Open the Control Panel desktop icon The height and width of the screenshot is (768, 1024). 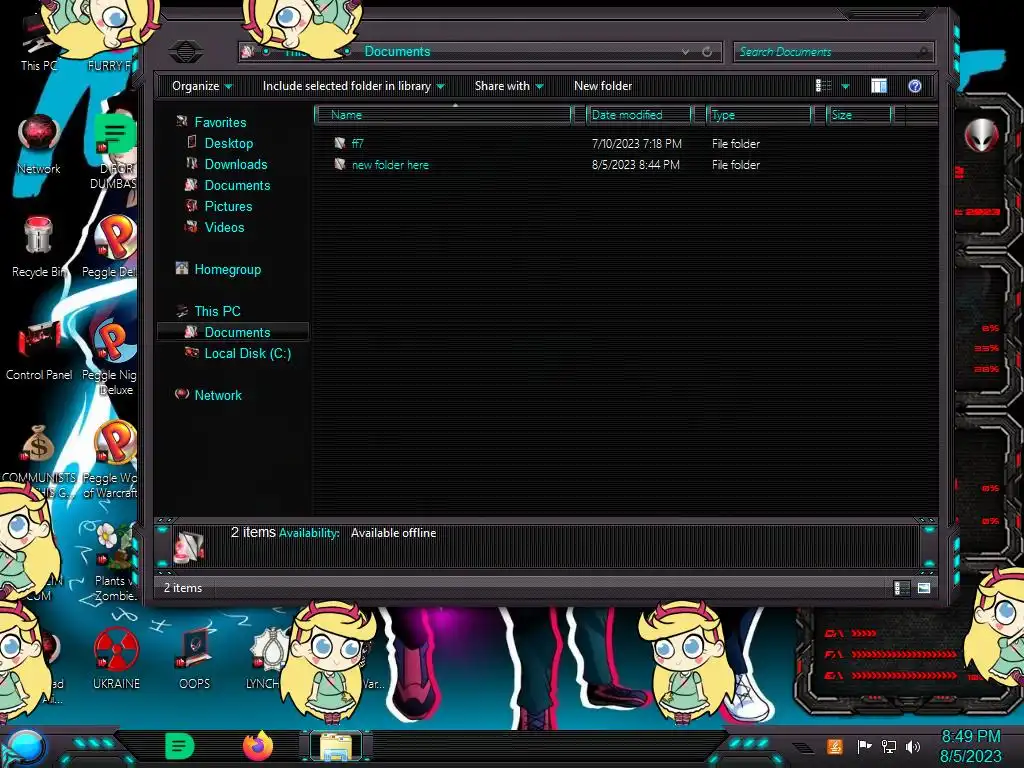click(x=39, y=350)
